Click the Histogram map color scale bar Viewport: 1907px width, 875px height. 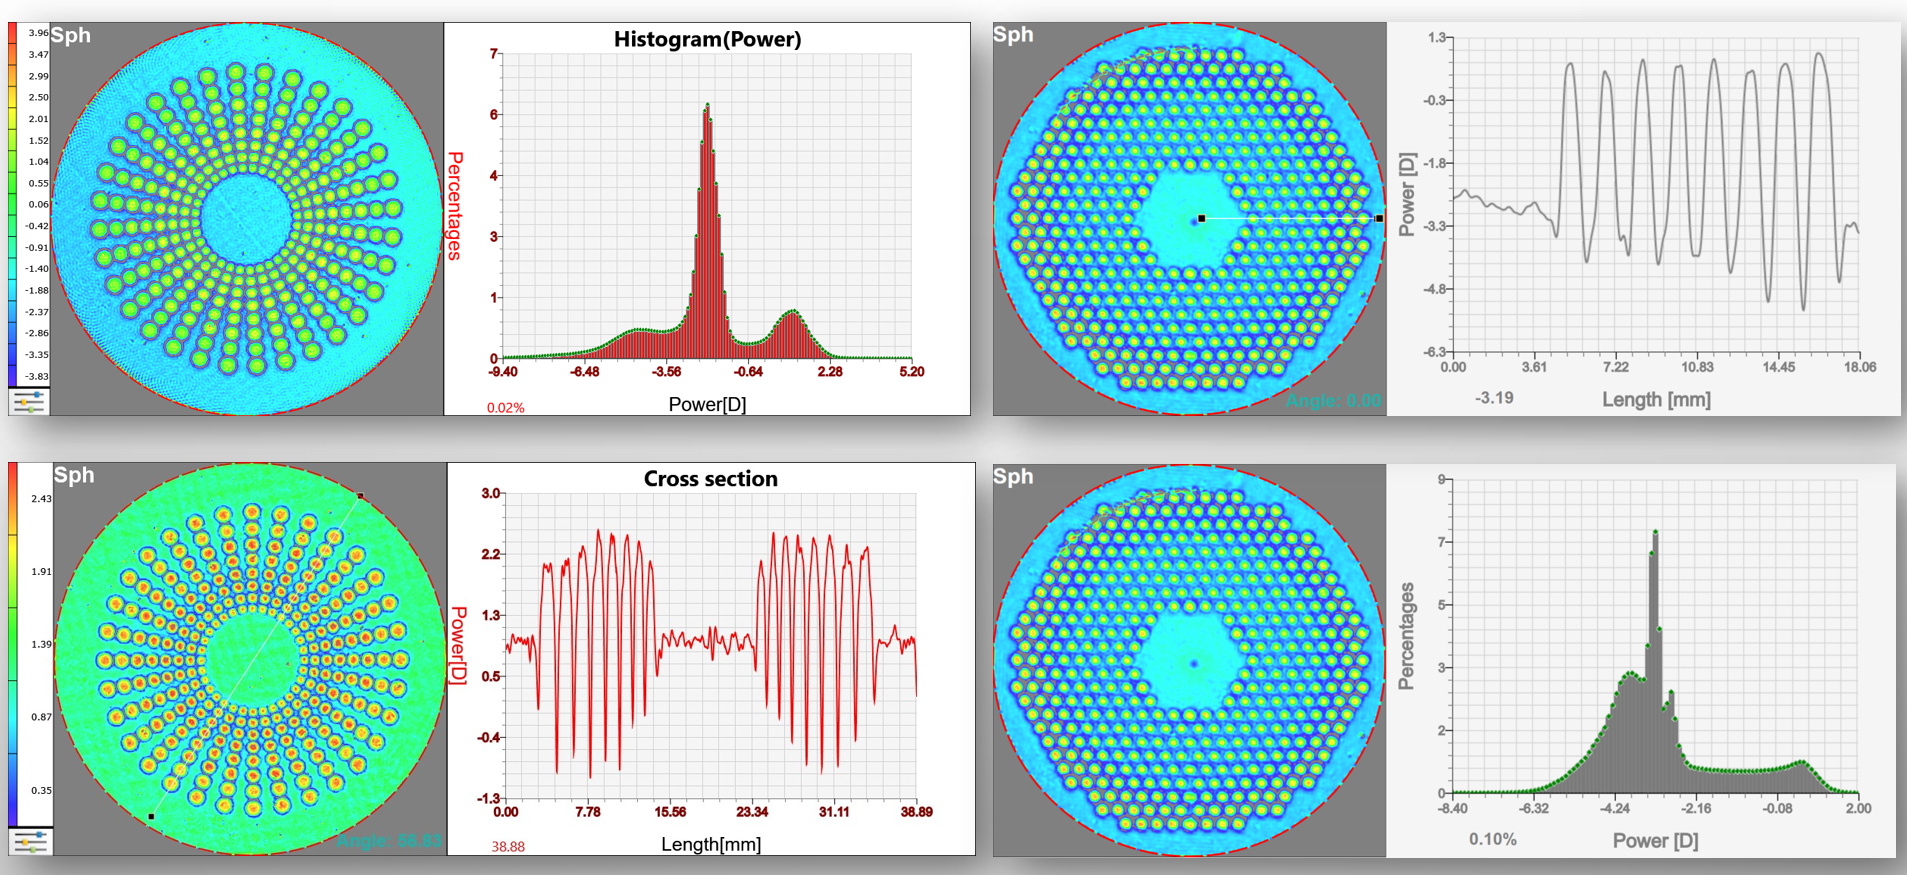(x=13, y=204)
